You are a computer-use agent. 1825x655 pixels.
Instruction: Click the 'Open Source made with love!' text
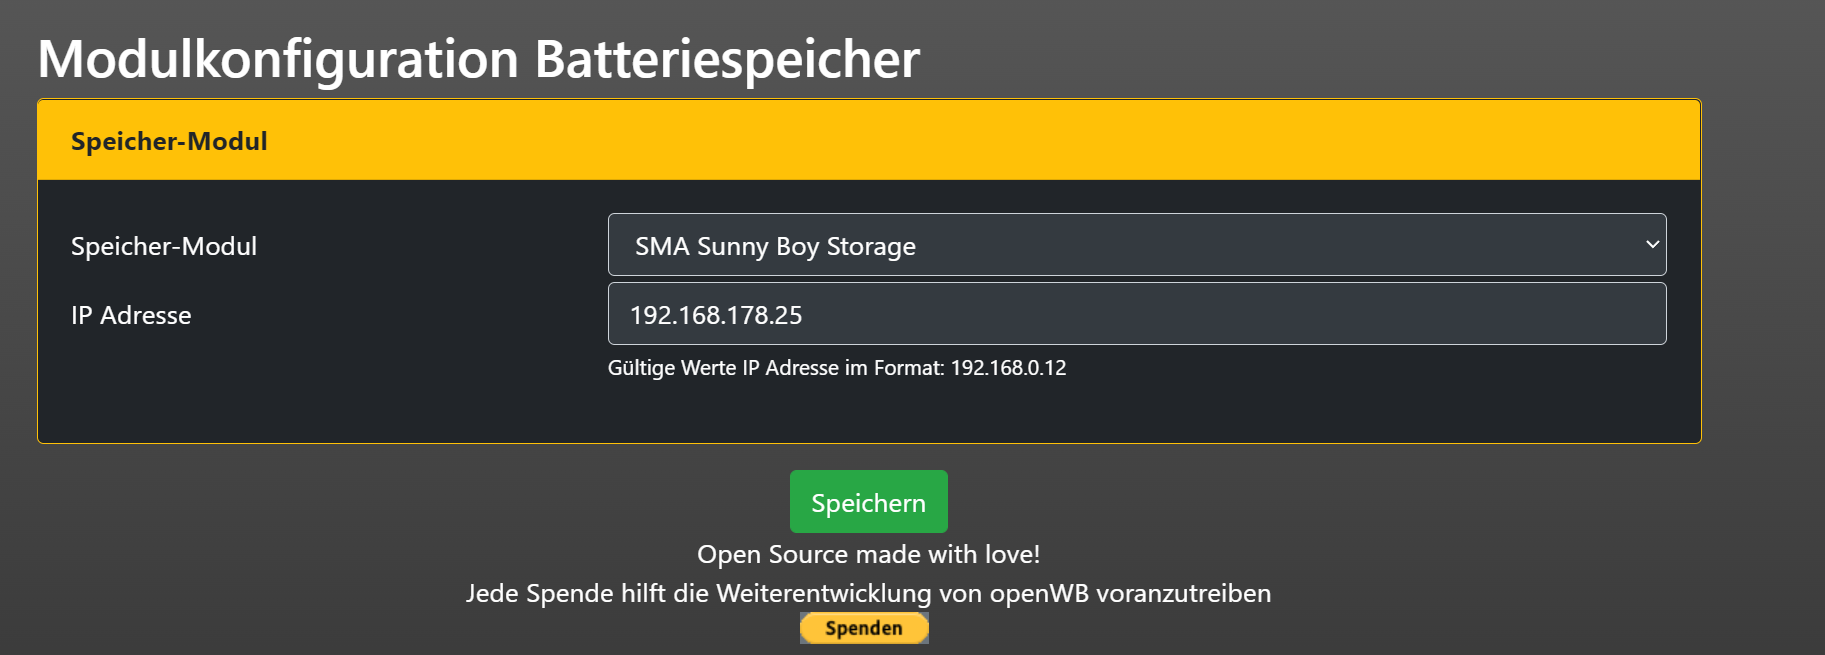click(868, 554)
